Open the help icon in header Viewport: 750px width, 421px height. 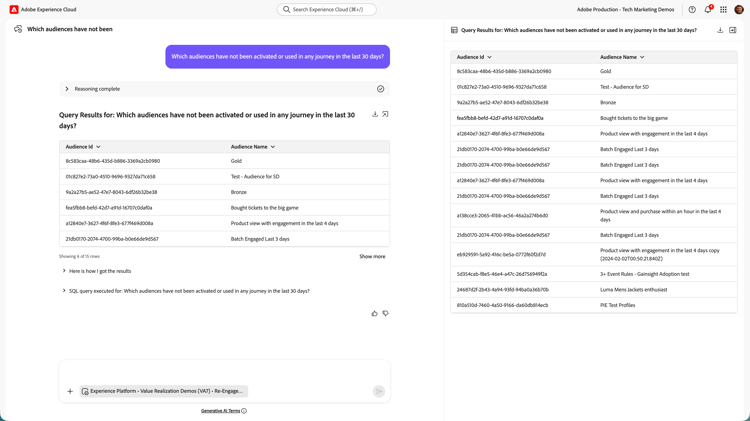[692, 10]
